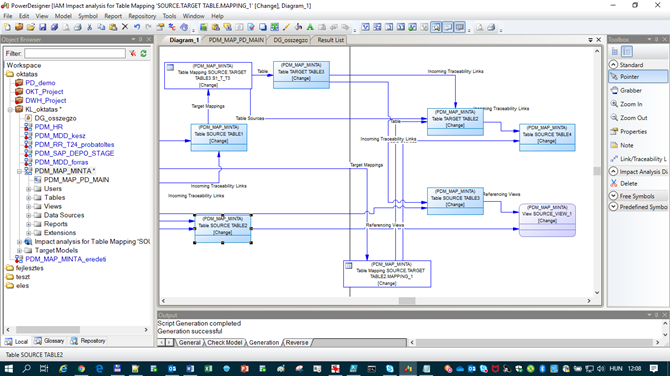Open the Check Model output tab
The height and width of the screenshot is (376, 670).
coord(225,343)
